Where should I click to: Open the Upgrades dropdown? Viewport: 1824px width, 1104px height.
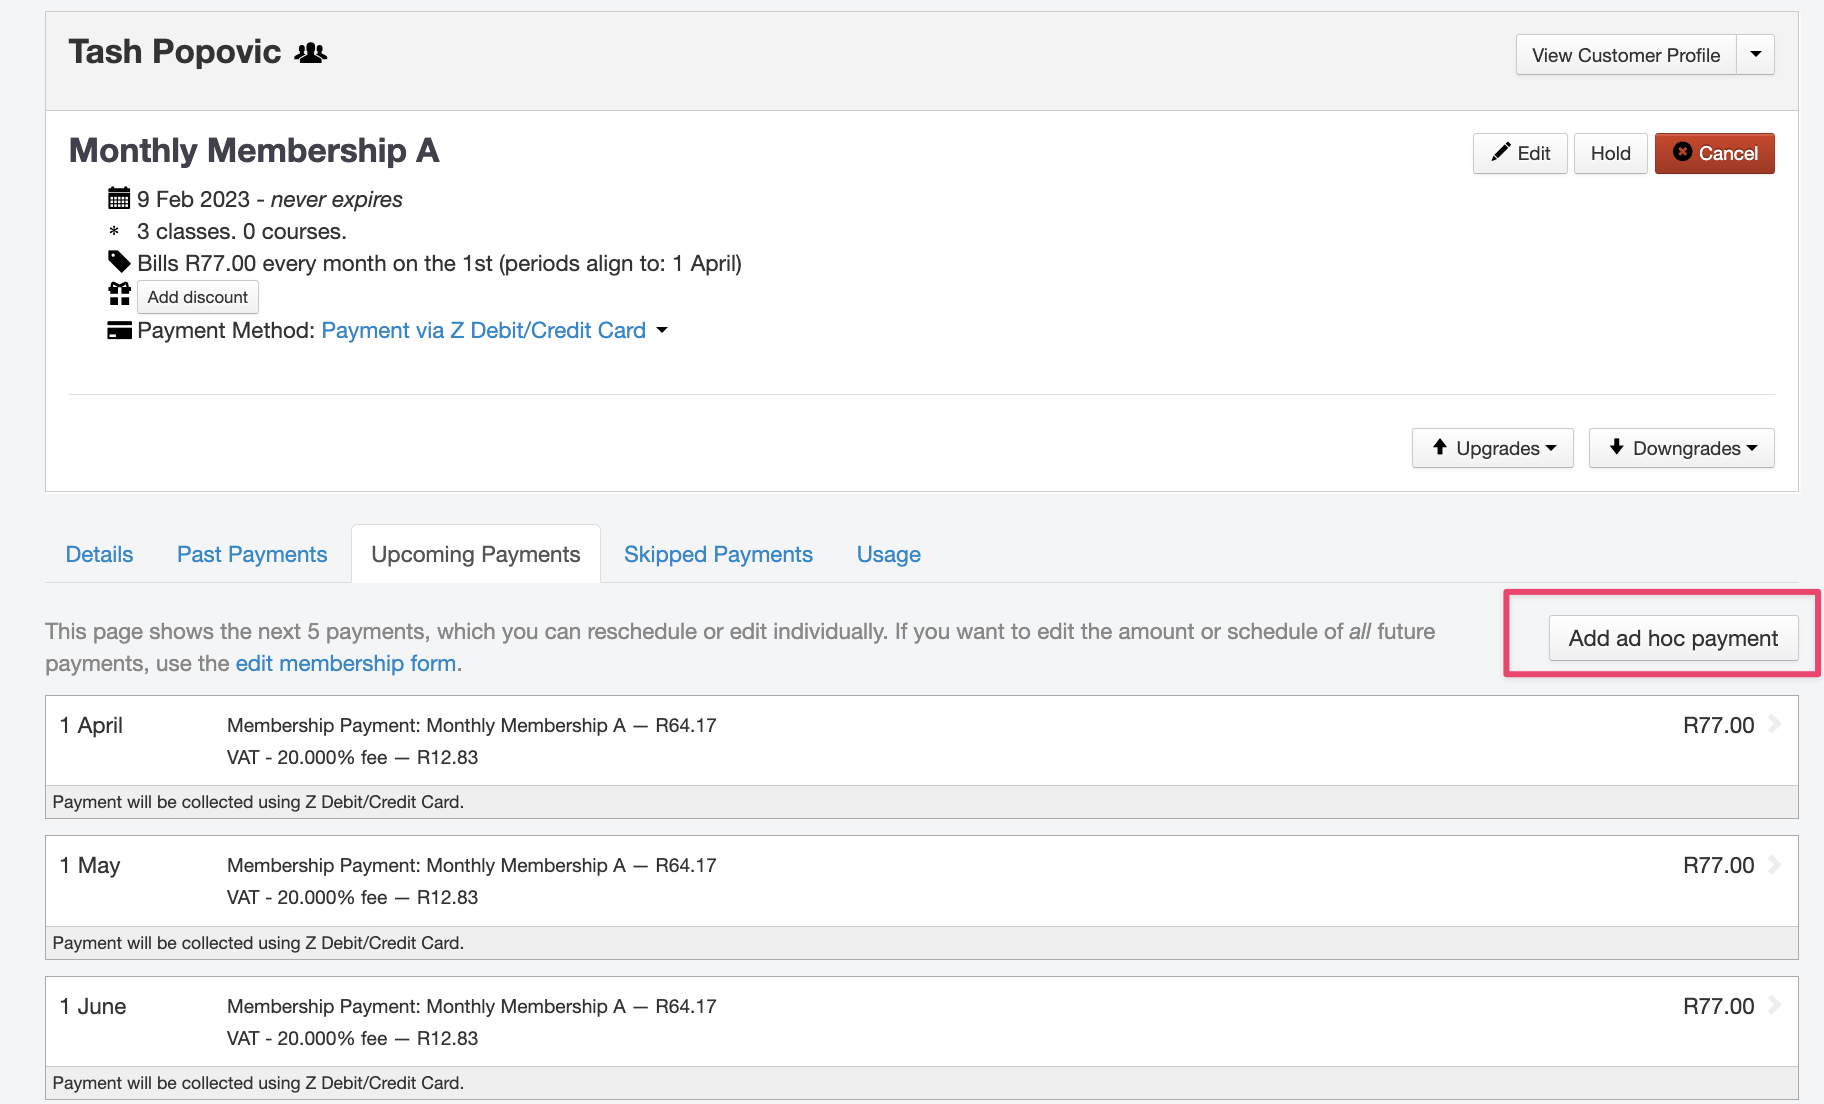(x=1492, y=448)
